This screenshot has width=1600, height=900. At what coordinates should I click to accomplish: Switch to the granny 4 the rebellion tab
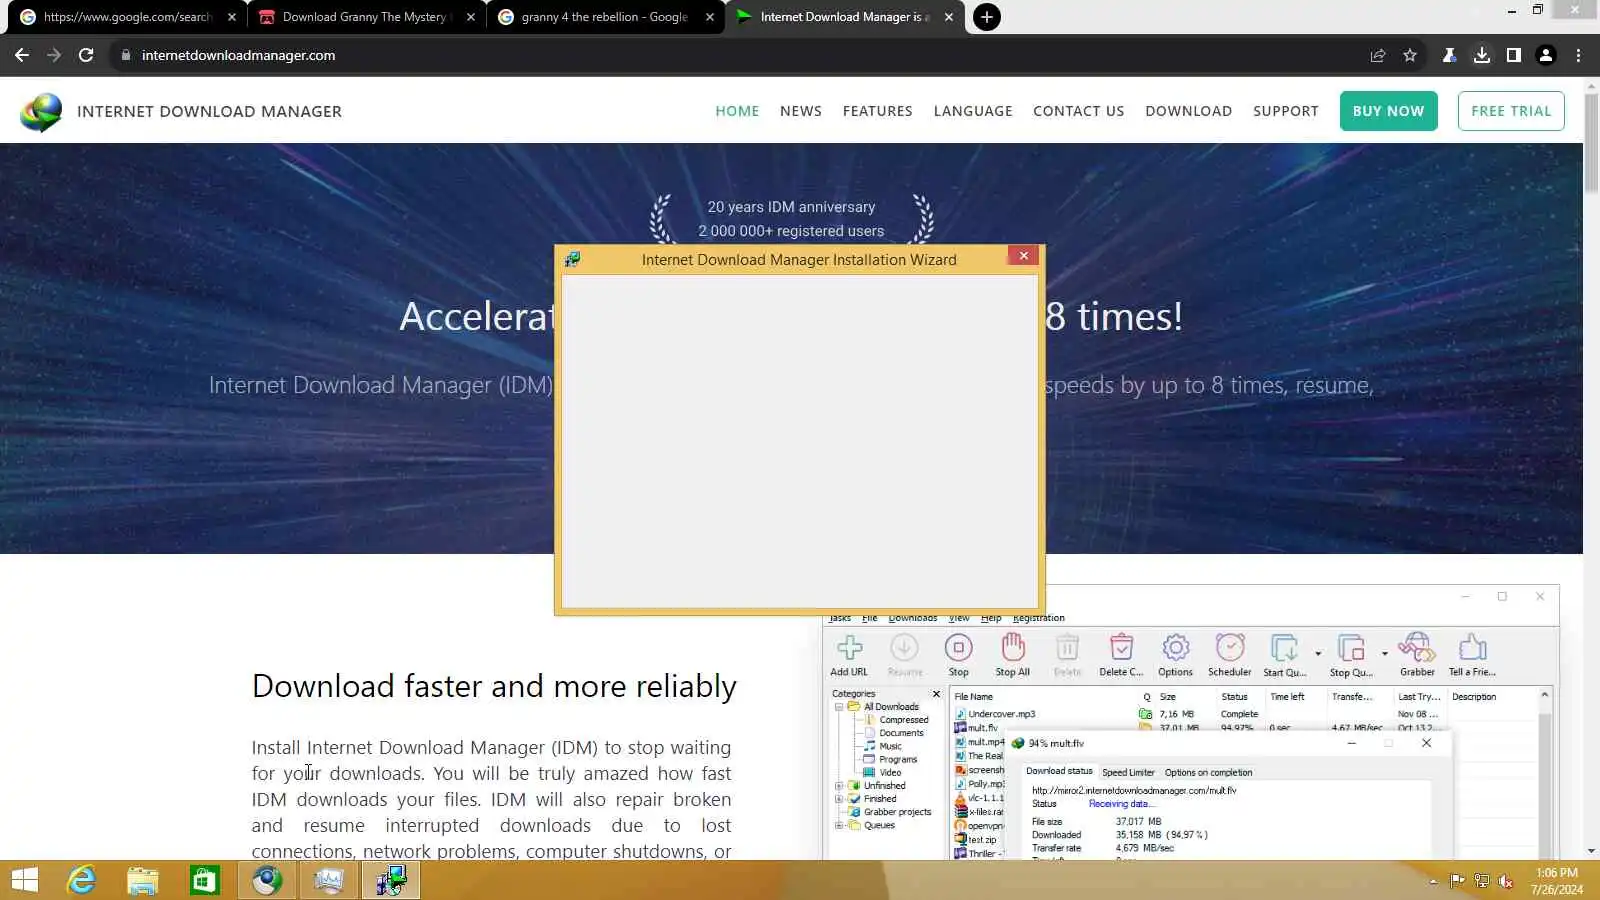click(604, 17)
